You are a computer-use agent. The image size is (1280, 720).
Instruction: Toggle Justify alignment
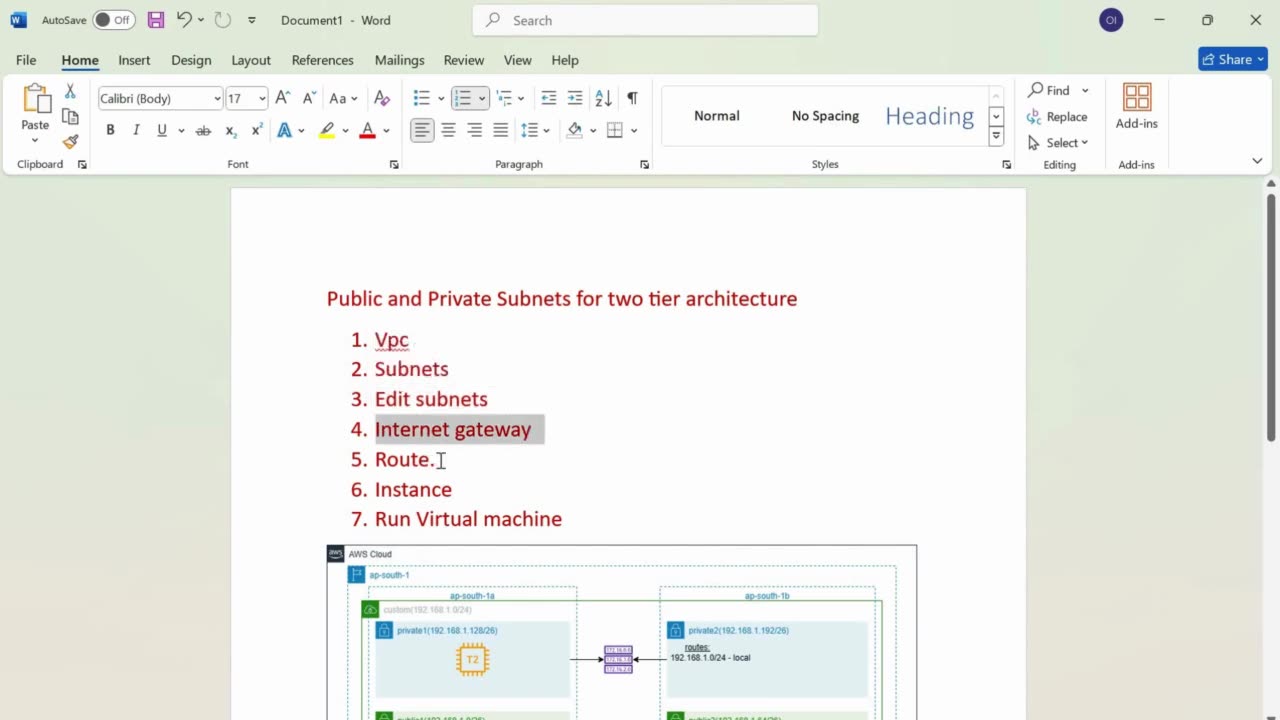point(500,130)
